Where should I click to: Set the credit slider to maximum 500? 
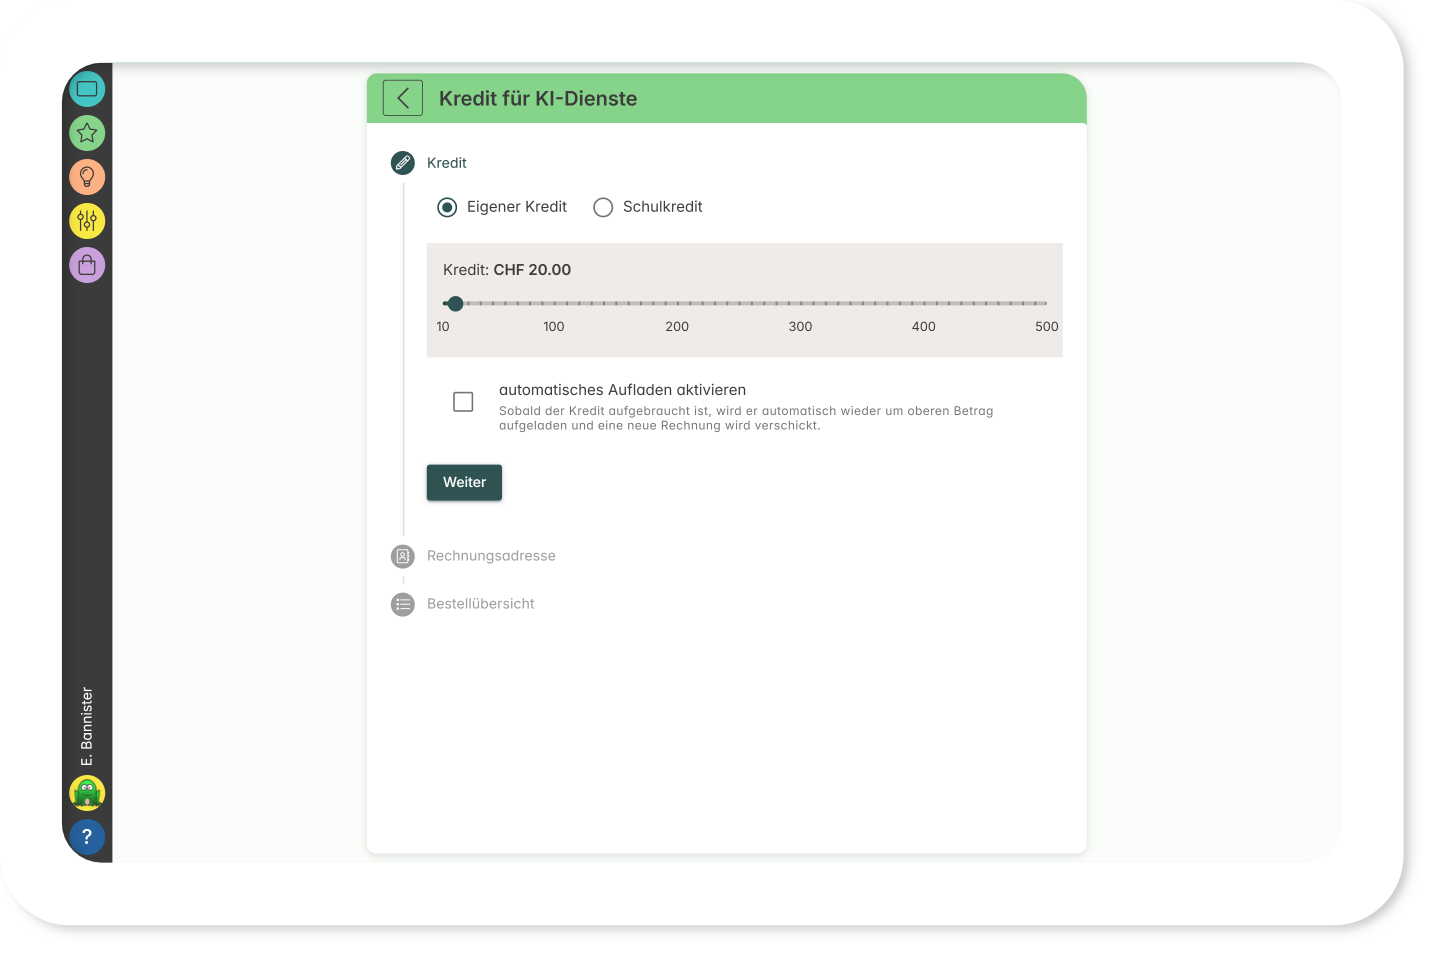click(1046, 303)
